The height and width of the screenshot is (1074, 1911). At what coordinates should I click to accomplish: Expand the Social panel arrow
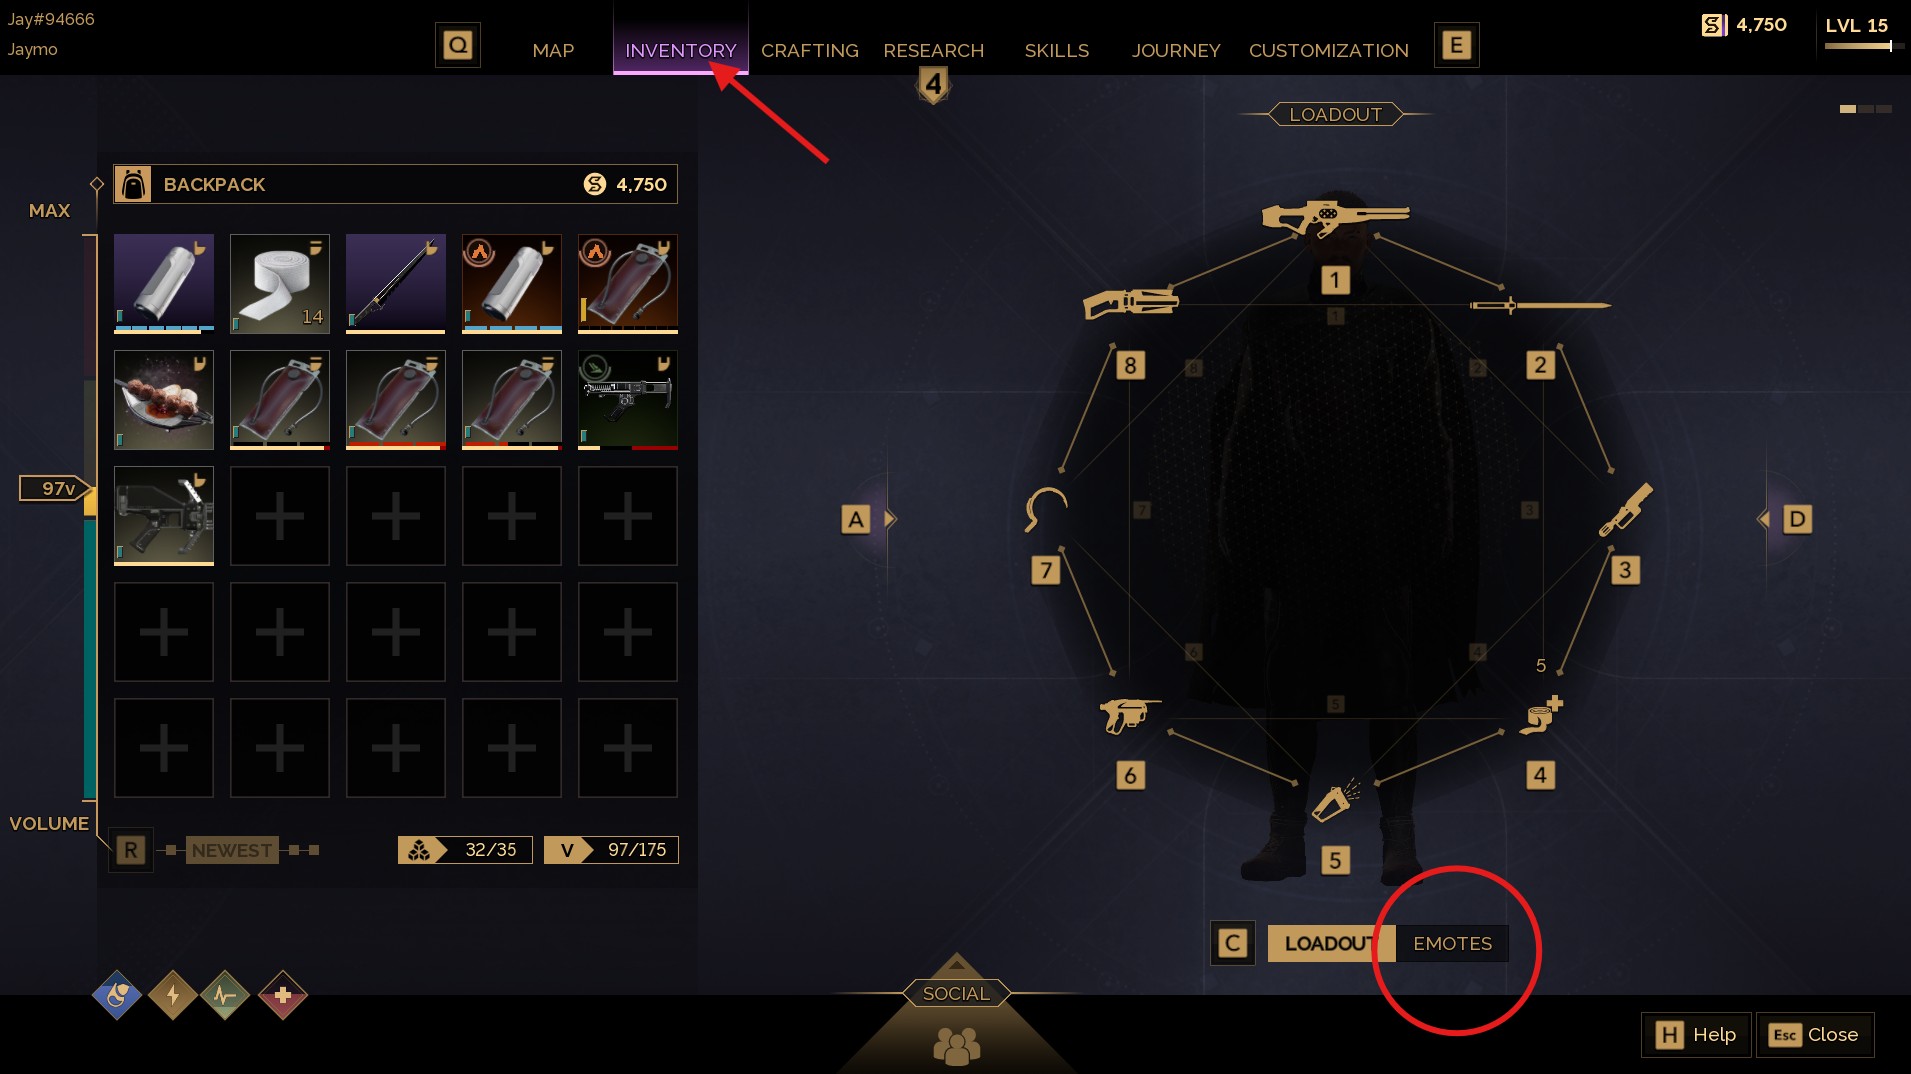(x=956, y=965)
